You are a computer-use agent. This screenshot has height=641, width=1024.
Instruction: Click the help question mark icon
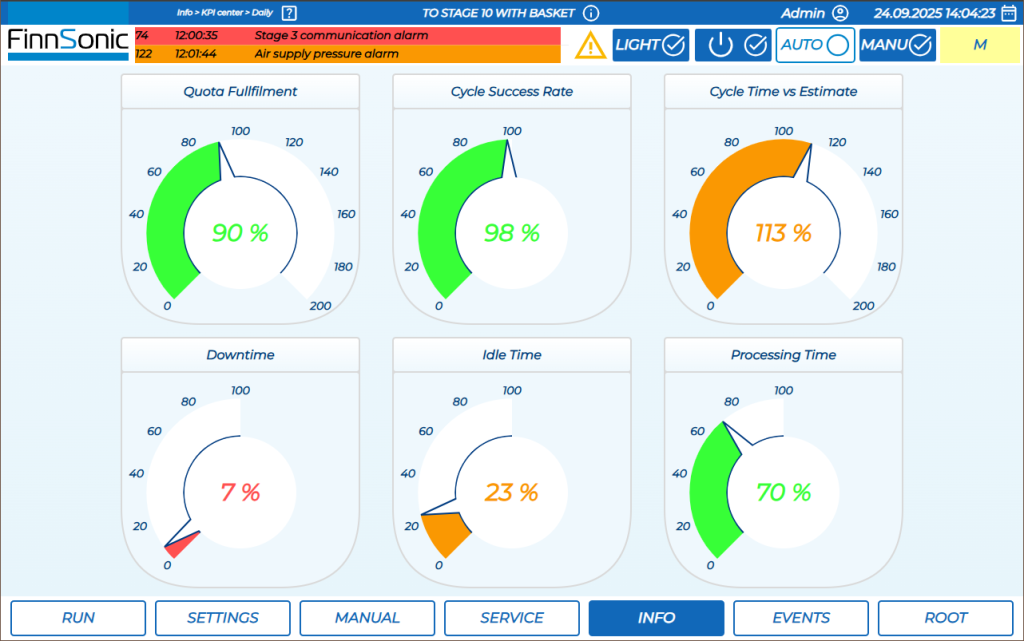coord(289,13)
